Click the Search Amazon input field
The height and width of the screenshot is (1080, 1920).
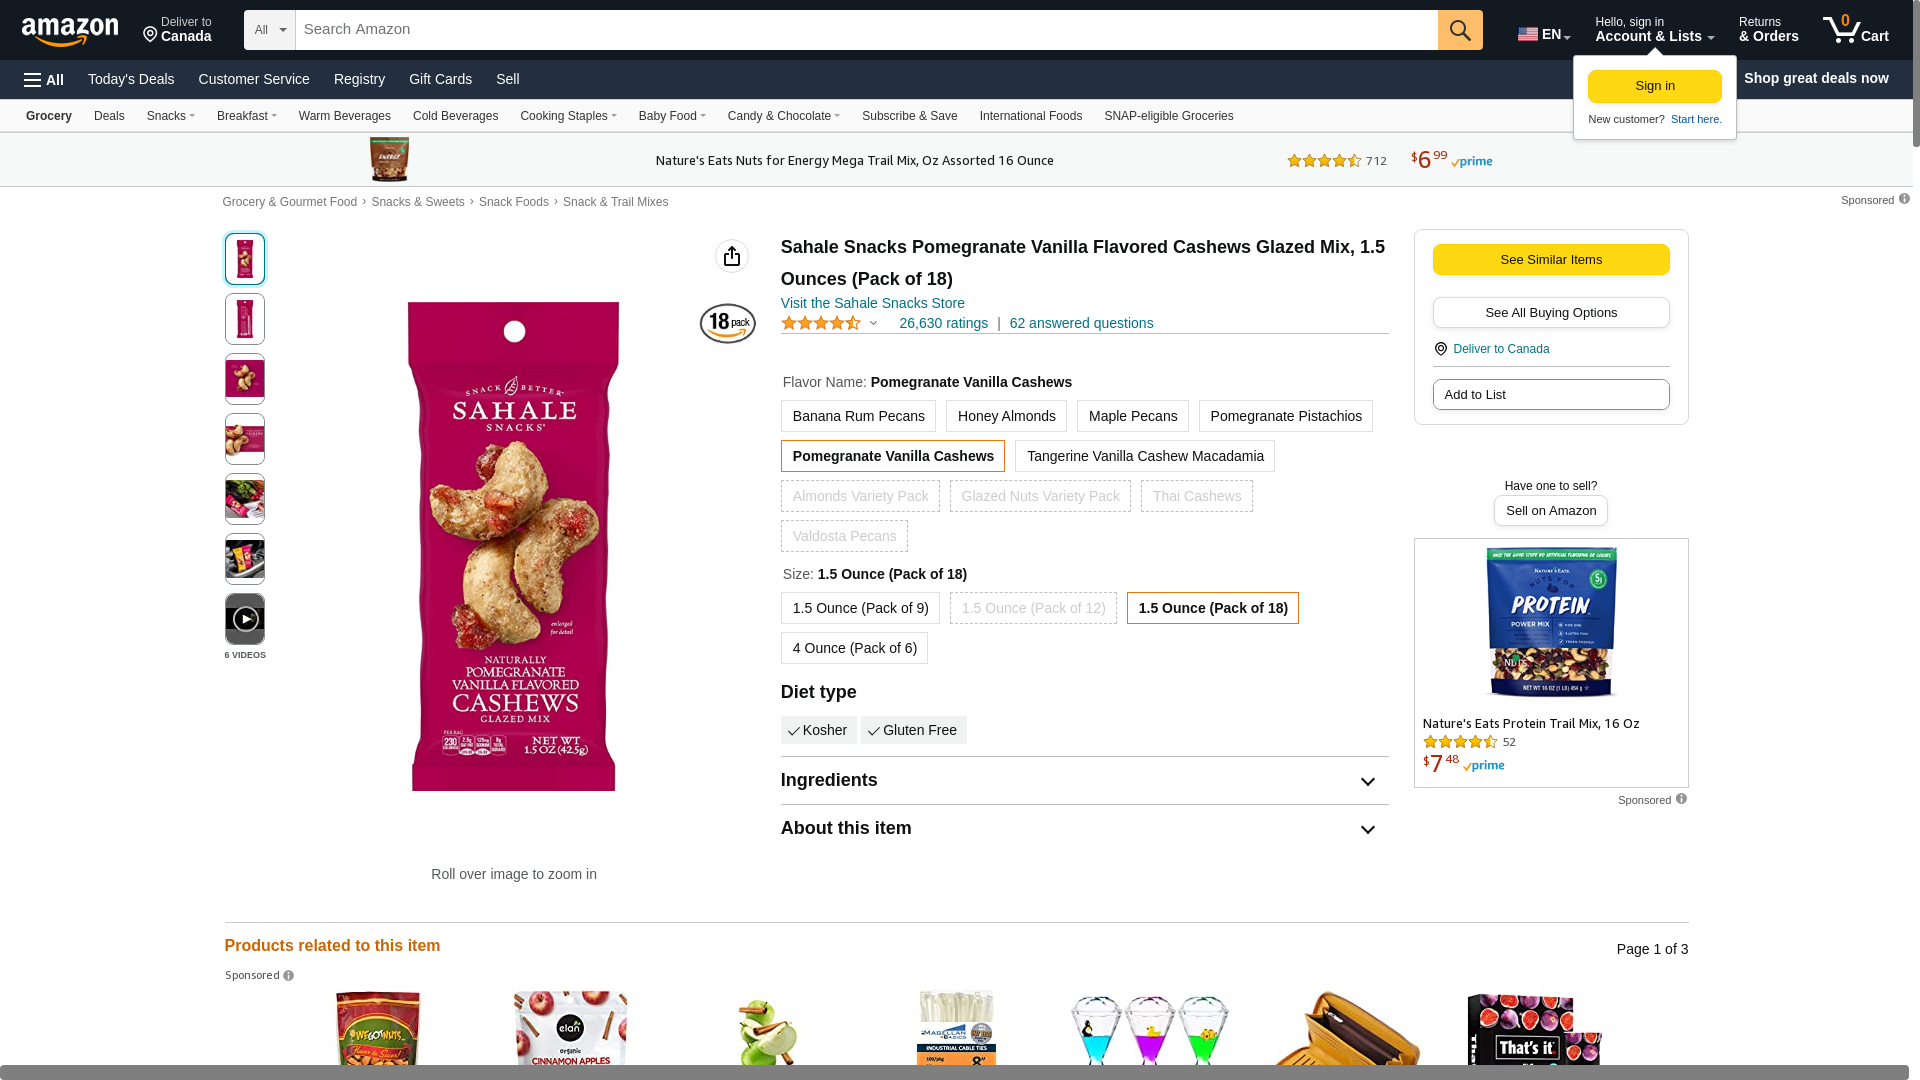tap(866, 30)
